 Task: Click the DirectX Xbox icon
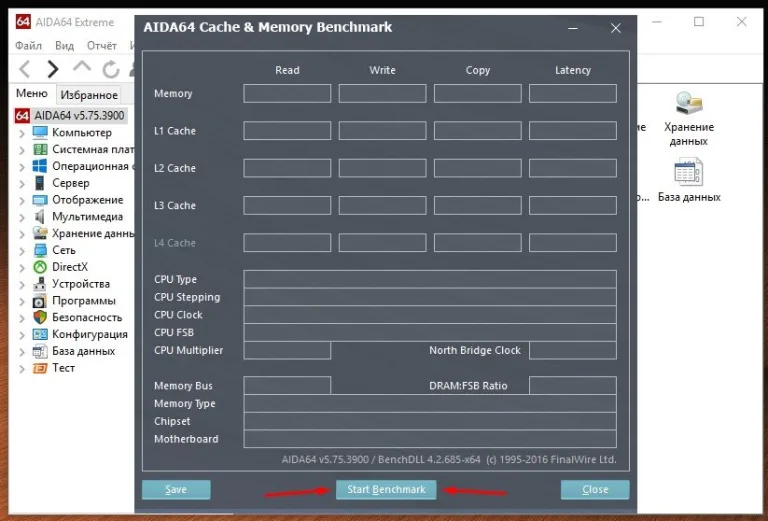pos(40,267)
